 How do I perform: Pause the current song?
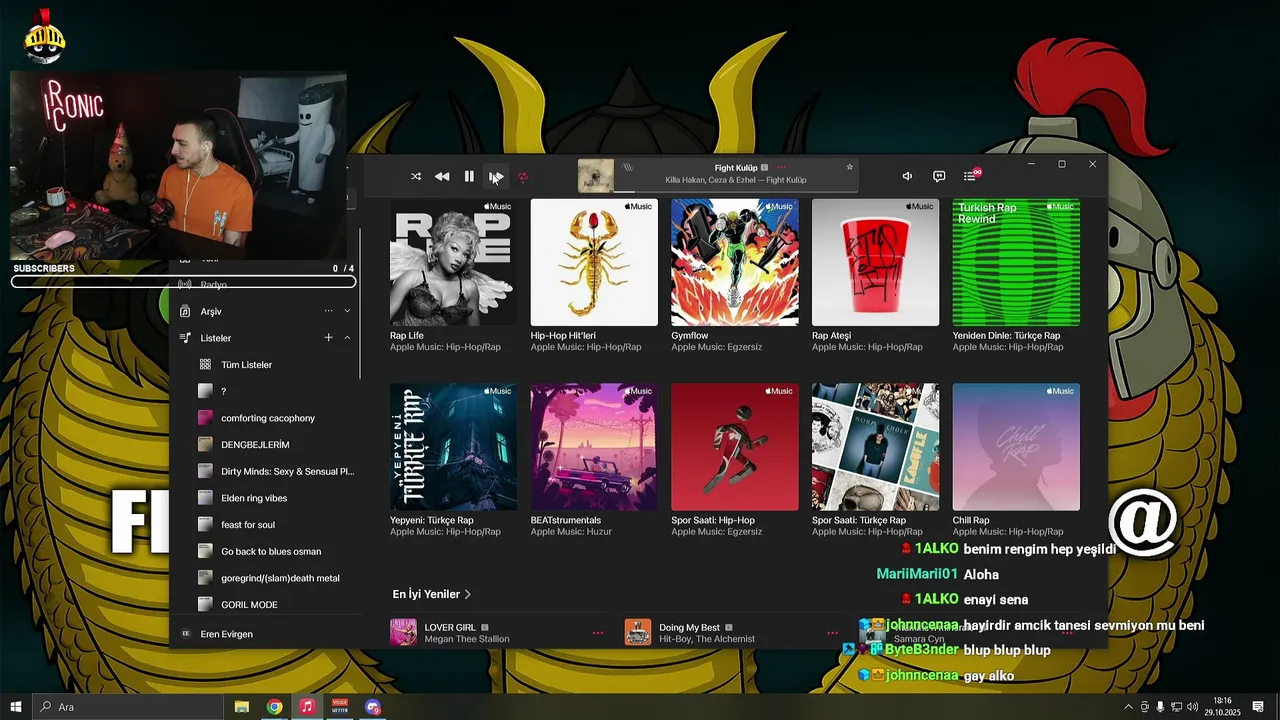click(x=469, y=177)
